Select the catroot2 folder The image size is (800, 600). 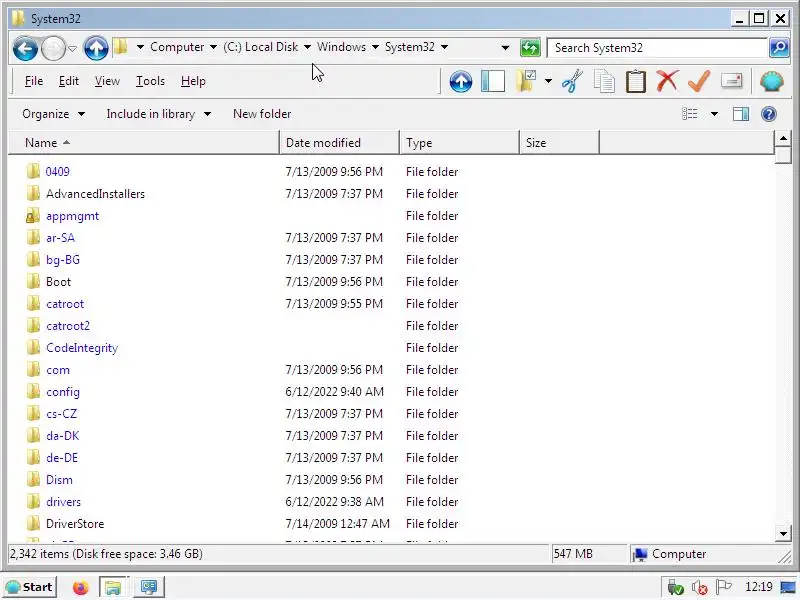[68, 326]
